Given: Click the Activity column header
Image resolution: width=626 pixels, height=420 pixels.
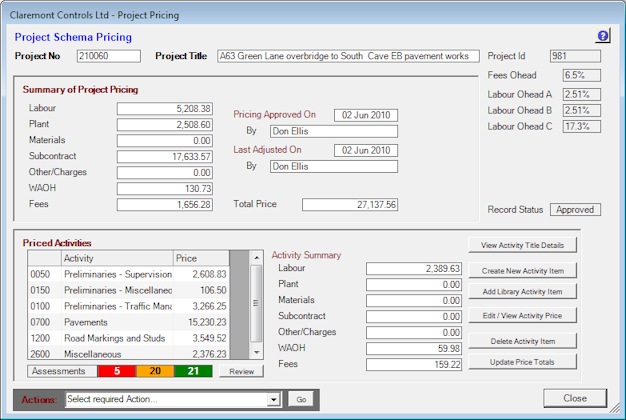Looking at the screenshot, I should pyautogui.click(x=117, y=258).
